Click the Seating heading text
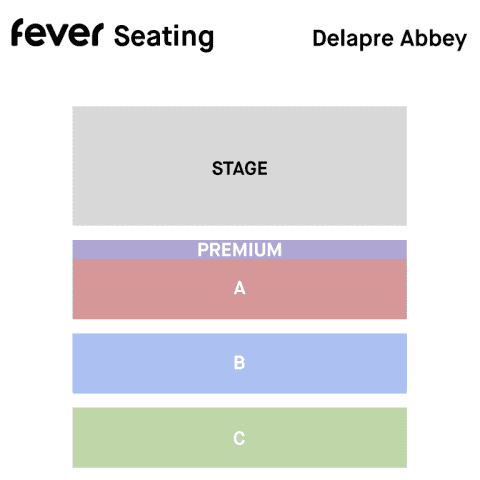480x480 pixels. [164, 37]
